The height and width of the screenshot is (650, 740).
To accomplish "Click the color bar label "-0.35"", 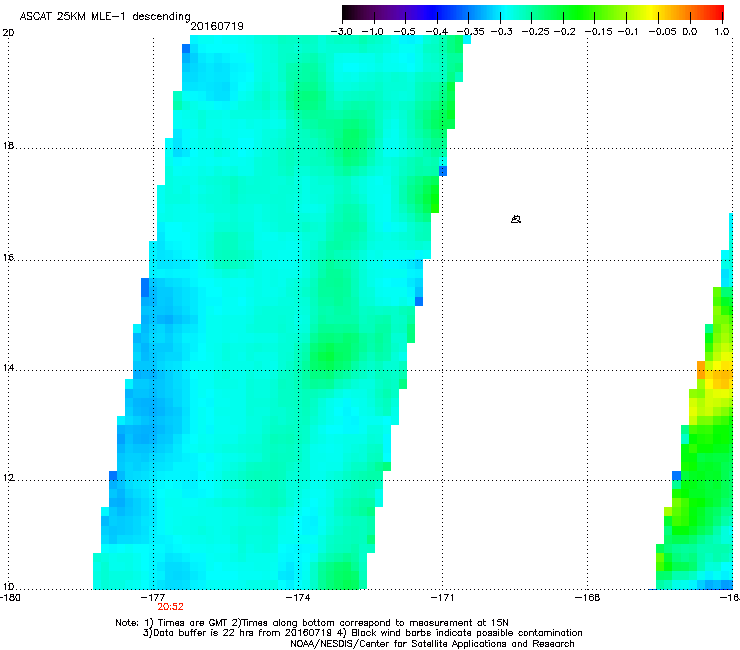I will click(x=470, y=32).
